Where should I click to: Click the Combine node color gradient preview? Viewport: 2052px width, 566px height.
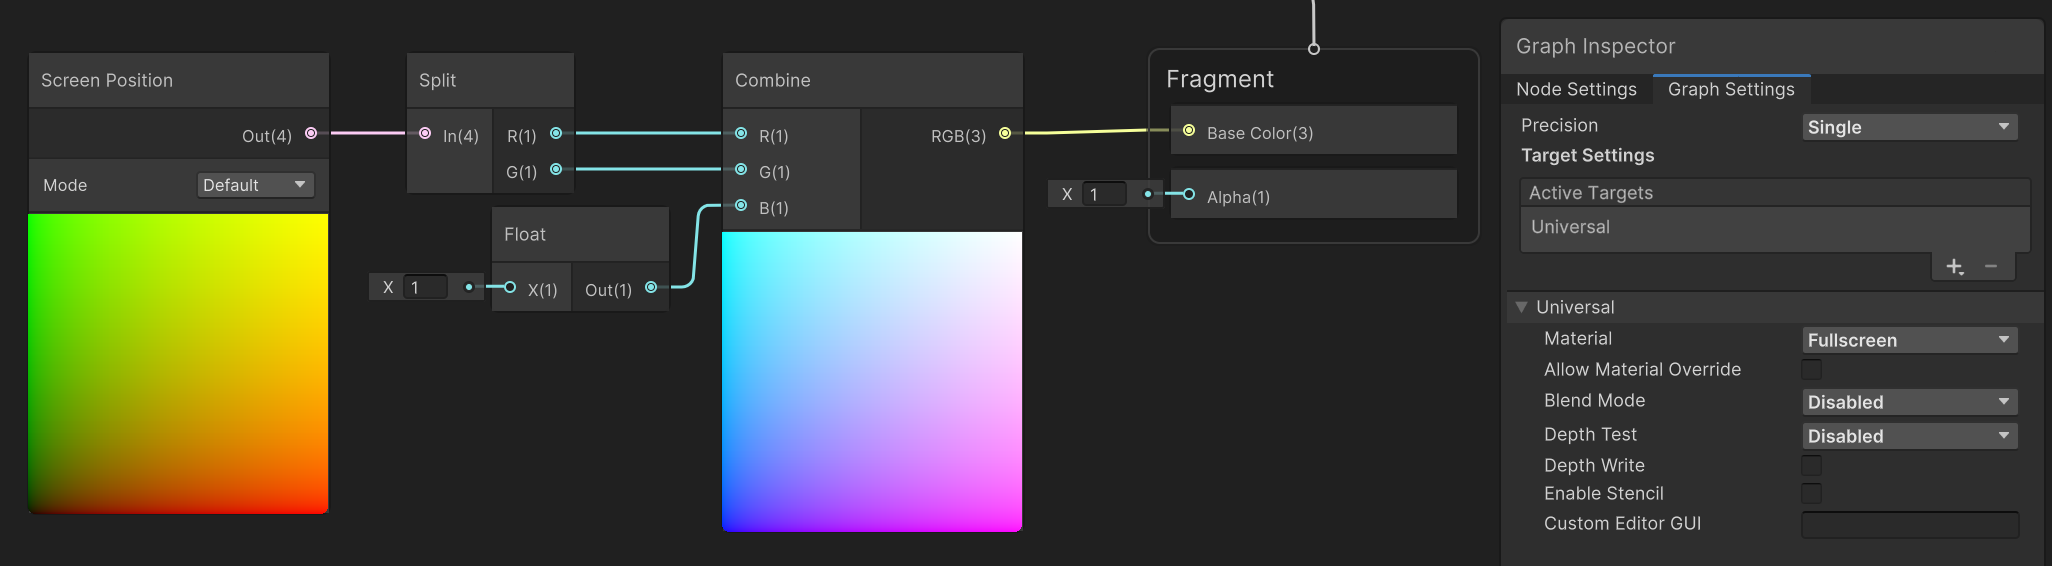point(872,381)
